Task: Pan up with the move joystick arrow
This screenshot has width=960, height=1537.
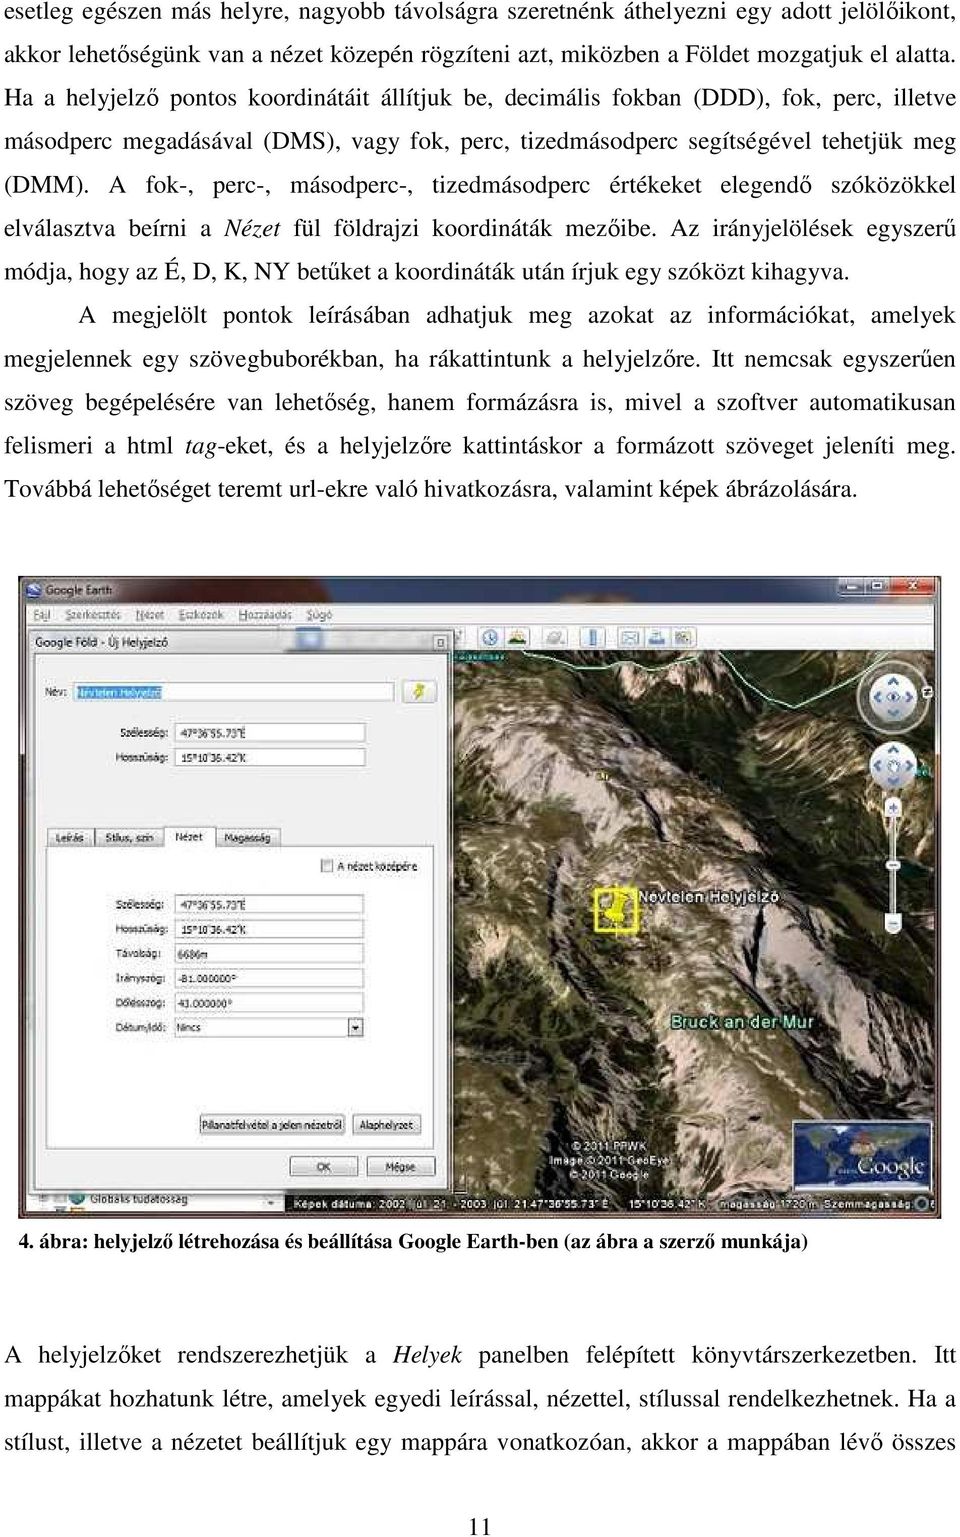Action: tap(893, 751)
